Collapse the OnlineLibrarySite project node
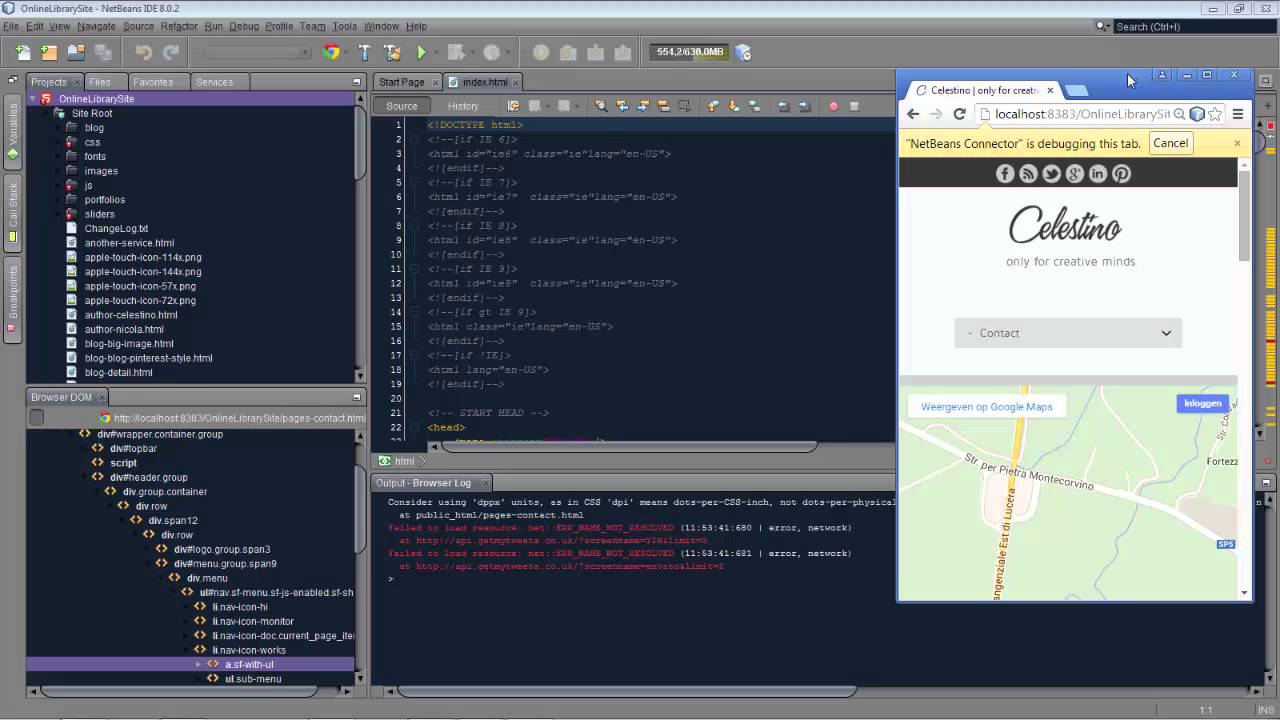Viewport: 1280px width, 720px height. tap(33, 99)
